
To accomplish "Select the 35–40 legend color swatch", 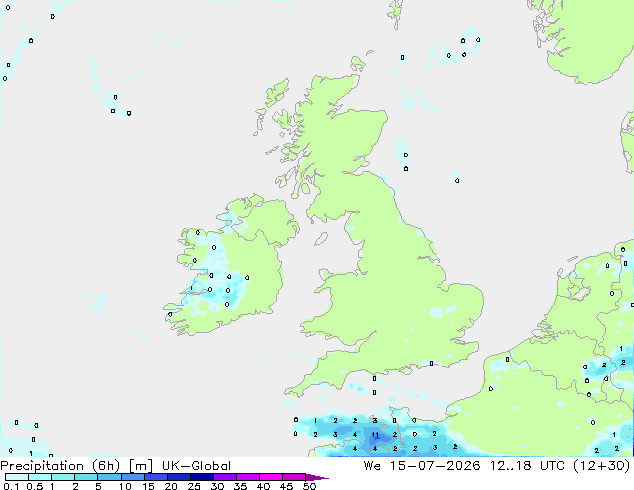I will [247, 477].
